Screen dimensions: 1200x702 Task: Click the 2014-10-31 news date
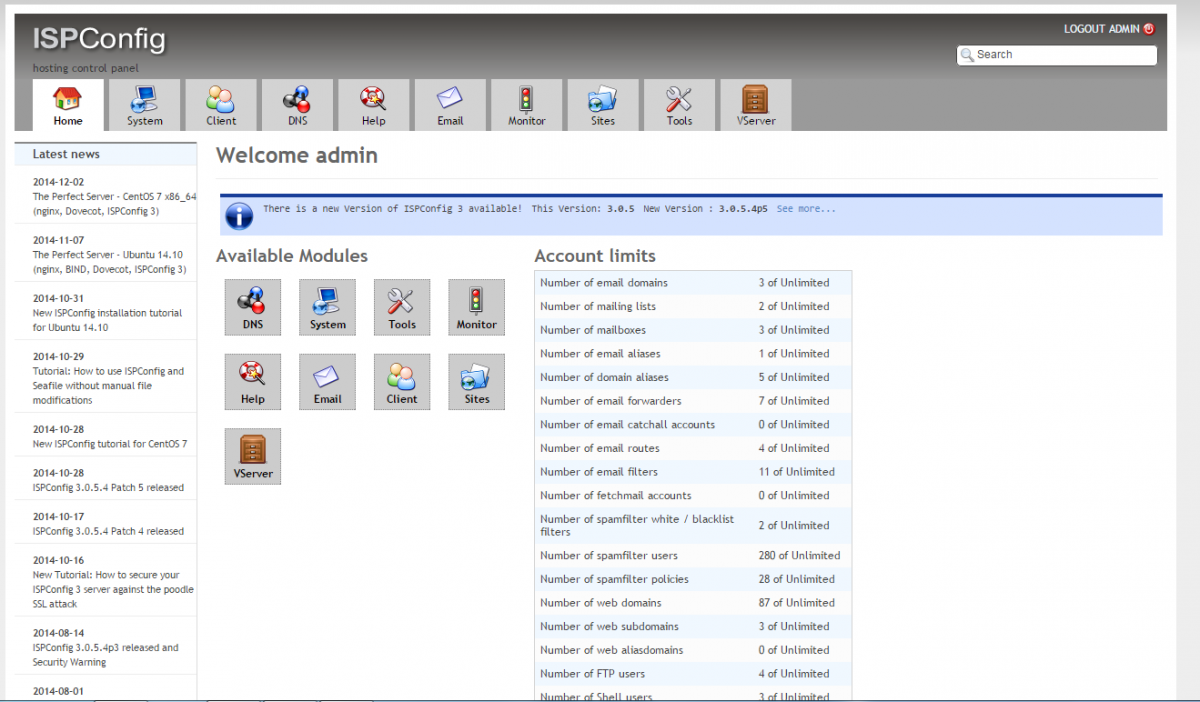click(58, 299)
